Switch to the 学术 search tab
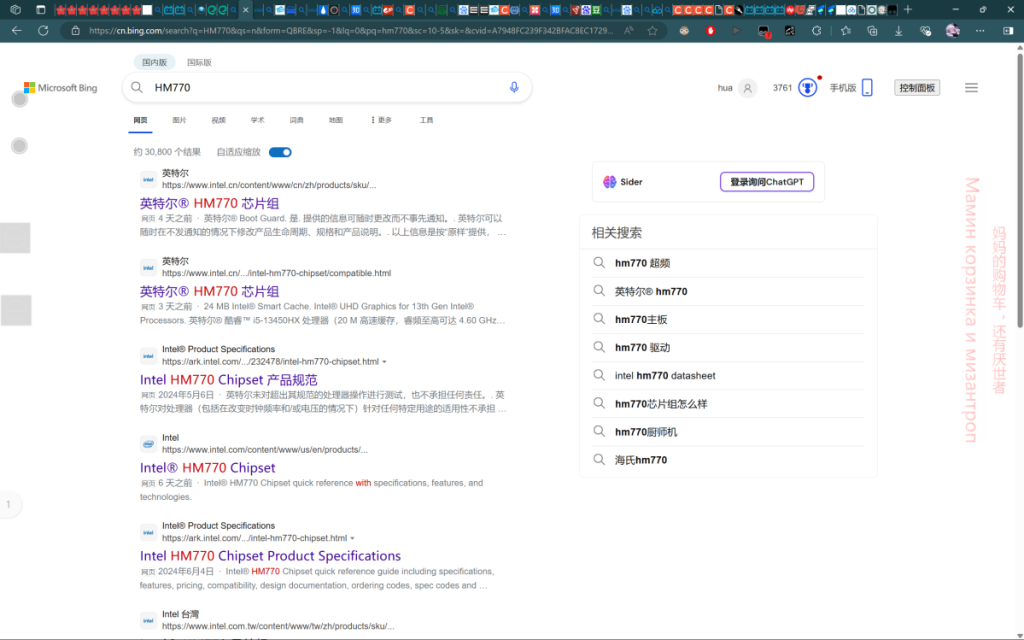Screen dimensions: 1024x640 click(x=258, y=120)
